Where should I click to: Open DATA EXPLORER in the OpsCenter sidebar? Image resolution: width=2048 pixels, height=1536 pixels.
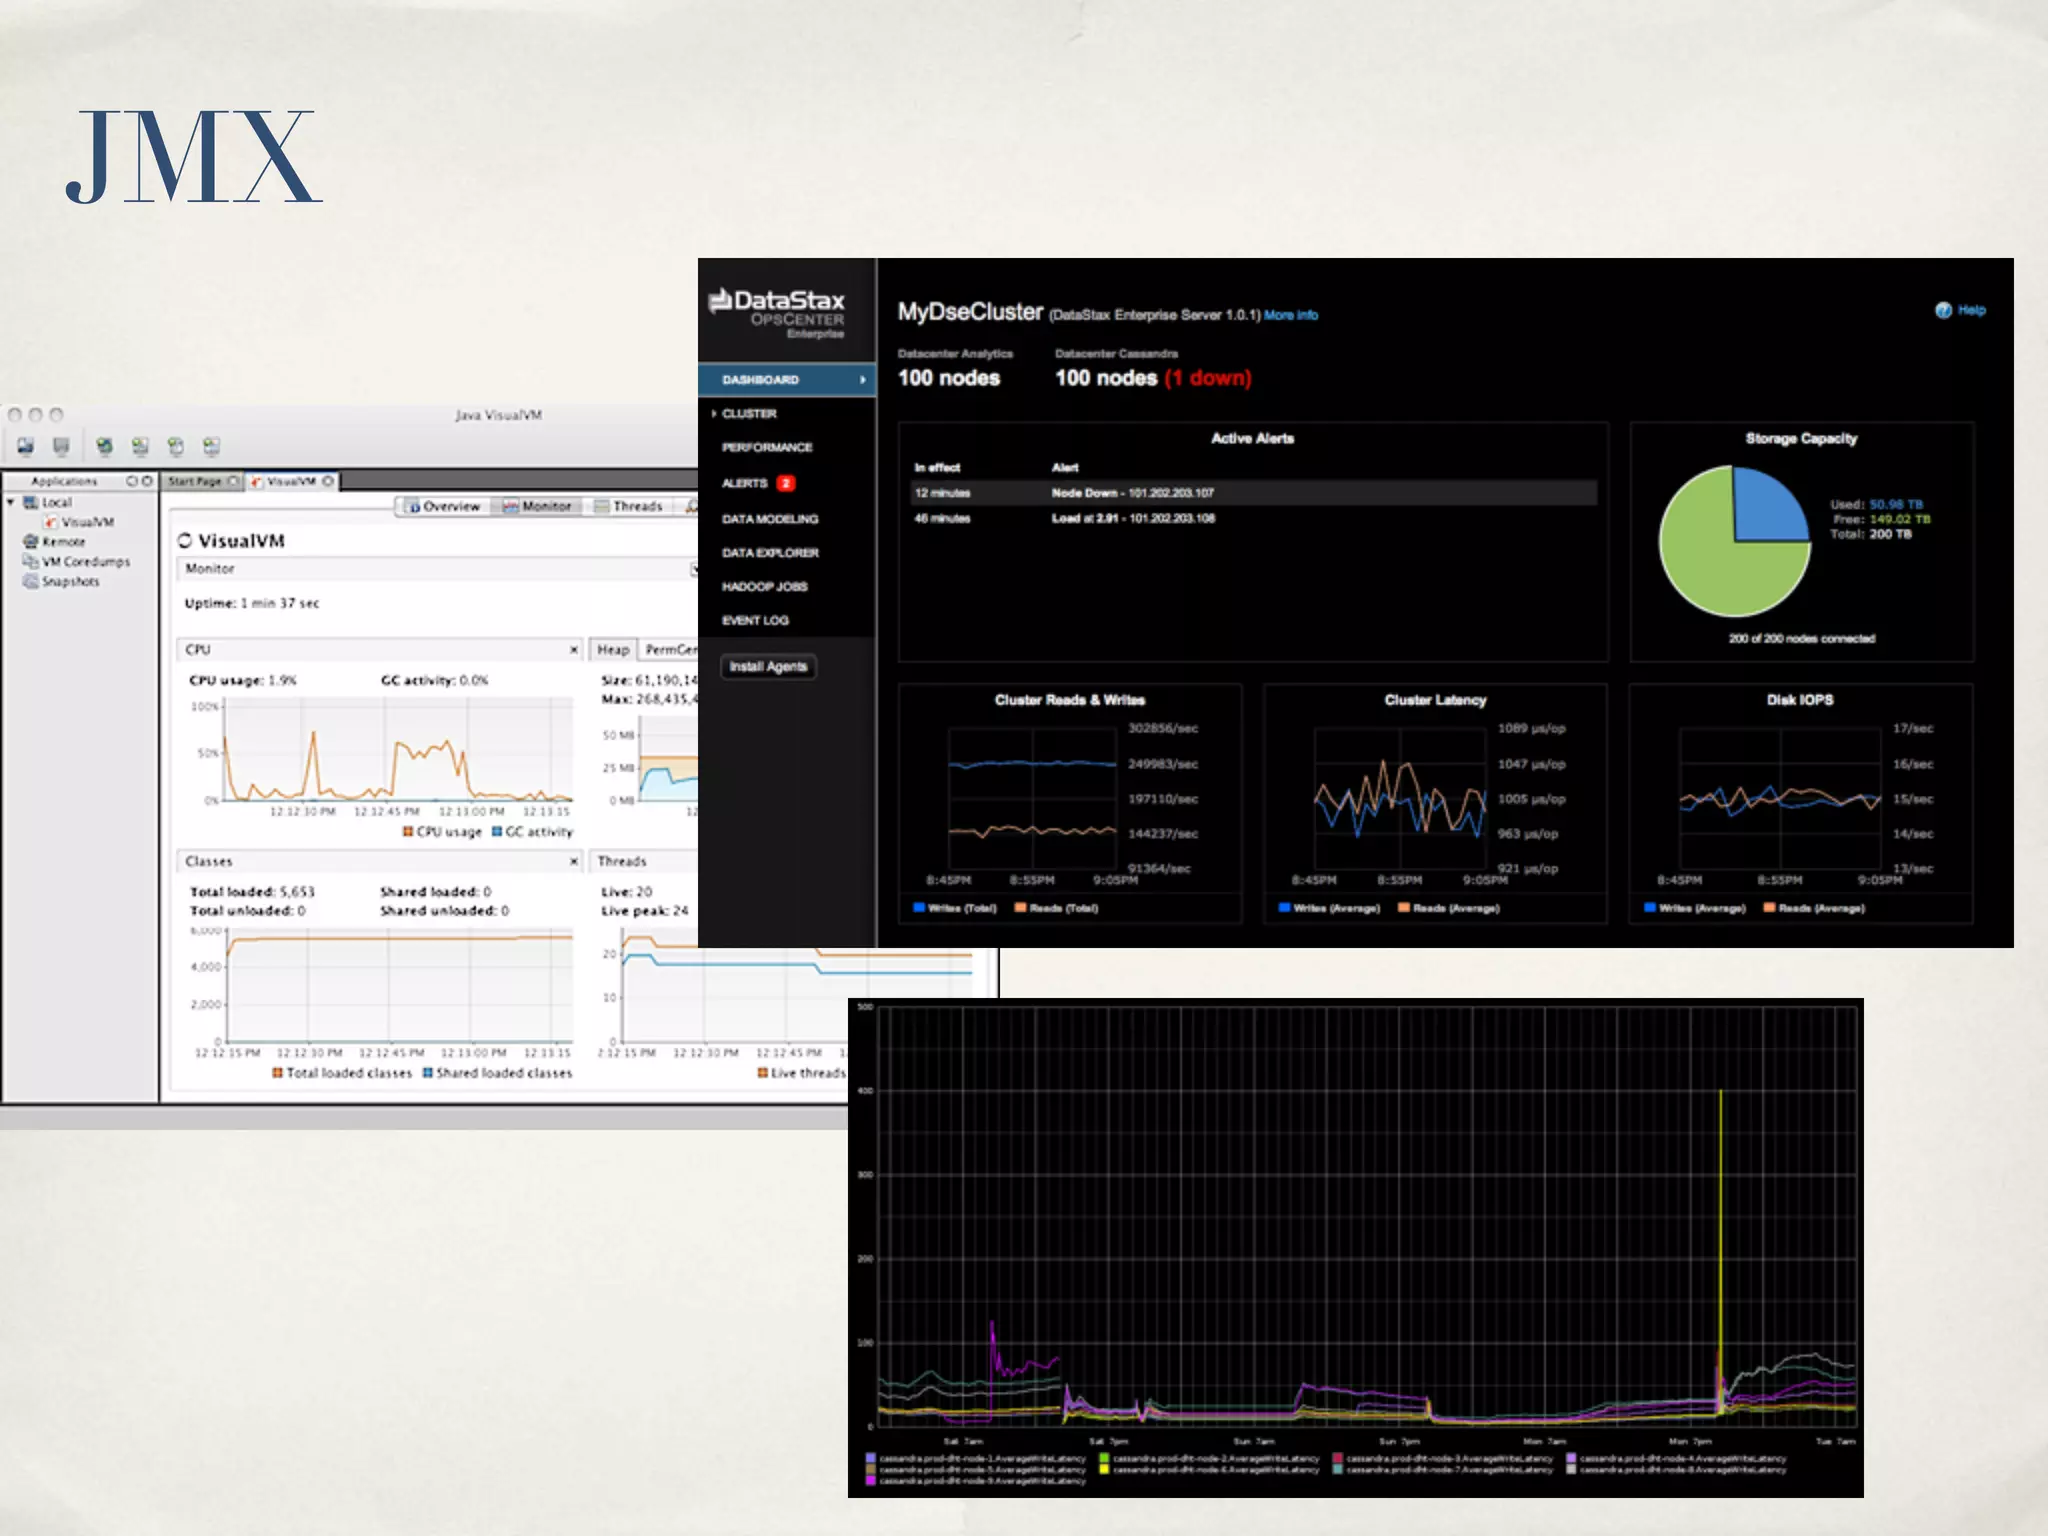pyautogui.click(x=770, y=553)
